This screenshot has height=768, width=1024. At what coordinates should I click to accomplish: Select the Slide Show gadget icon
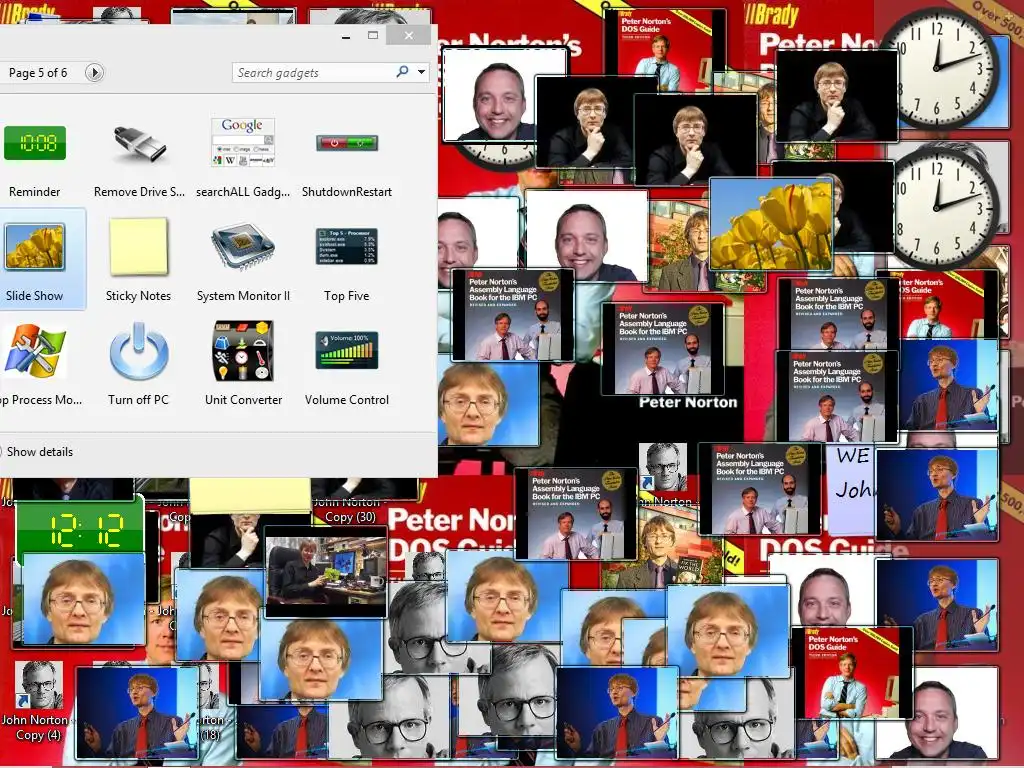[35, 247]
